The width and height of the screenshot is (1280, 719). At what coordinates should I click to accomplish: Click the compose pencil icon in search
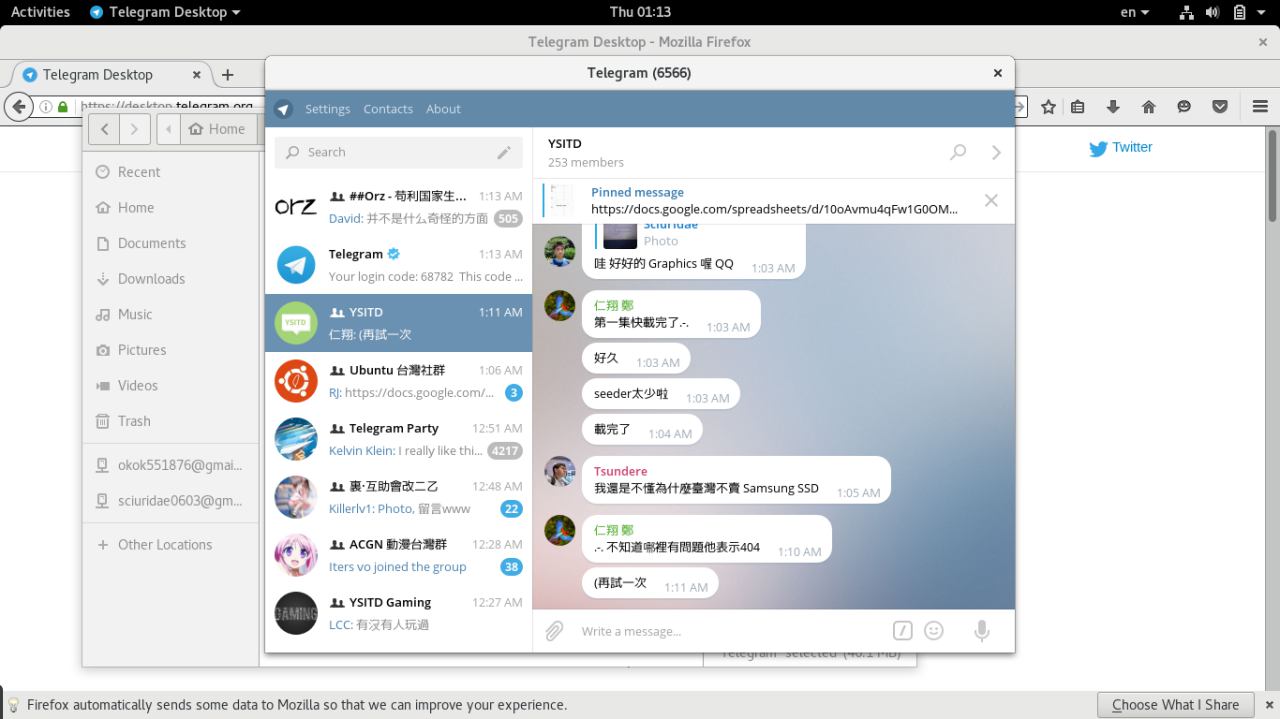click(x=504, y=152)
